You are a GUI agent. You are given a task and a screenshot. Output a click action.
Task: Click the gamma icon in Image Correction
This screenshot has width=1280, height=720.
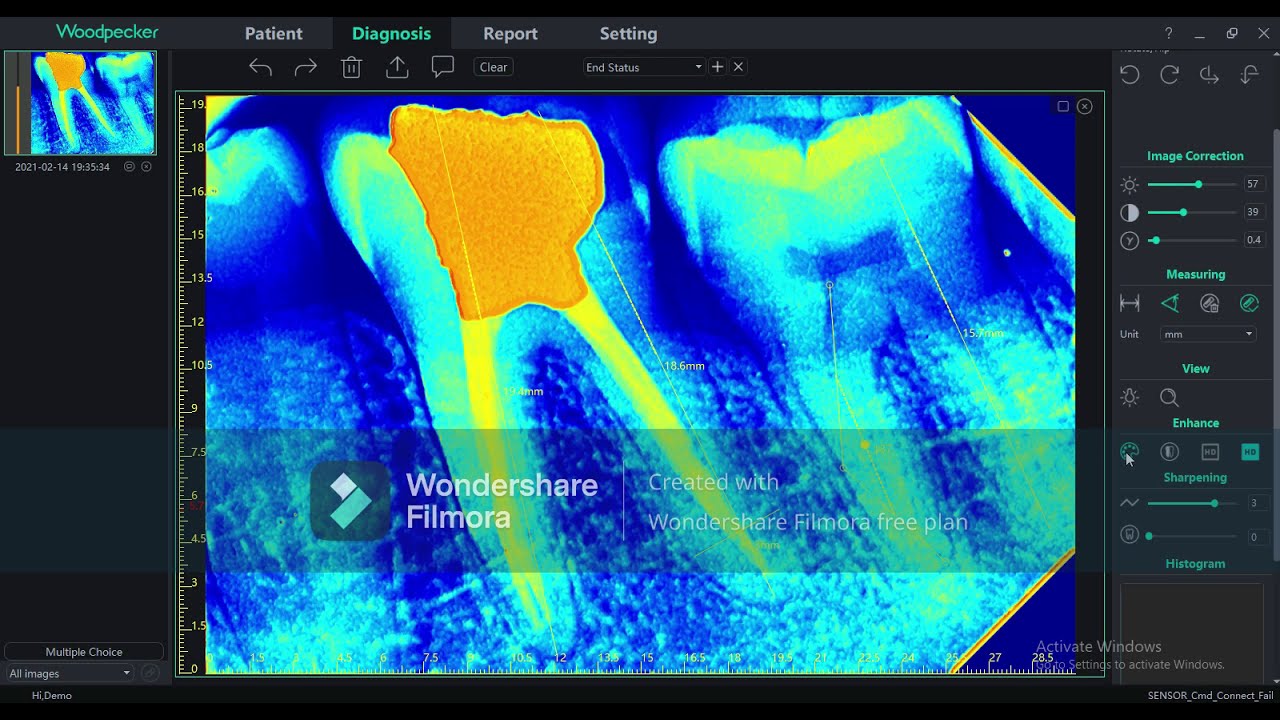click(1130, 240)
